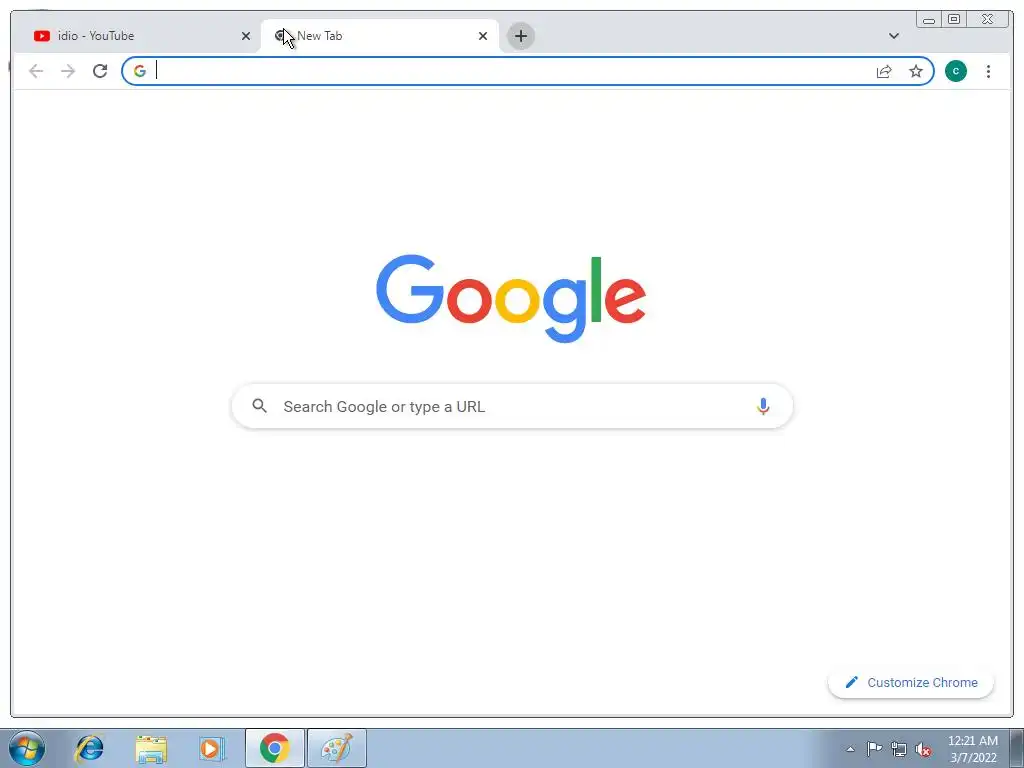The width and height of the screenshot is (1024, 768).
Task: Focus the Search Google or type a URL box
Action: [512, 406]
